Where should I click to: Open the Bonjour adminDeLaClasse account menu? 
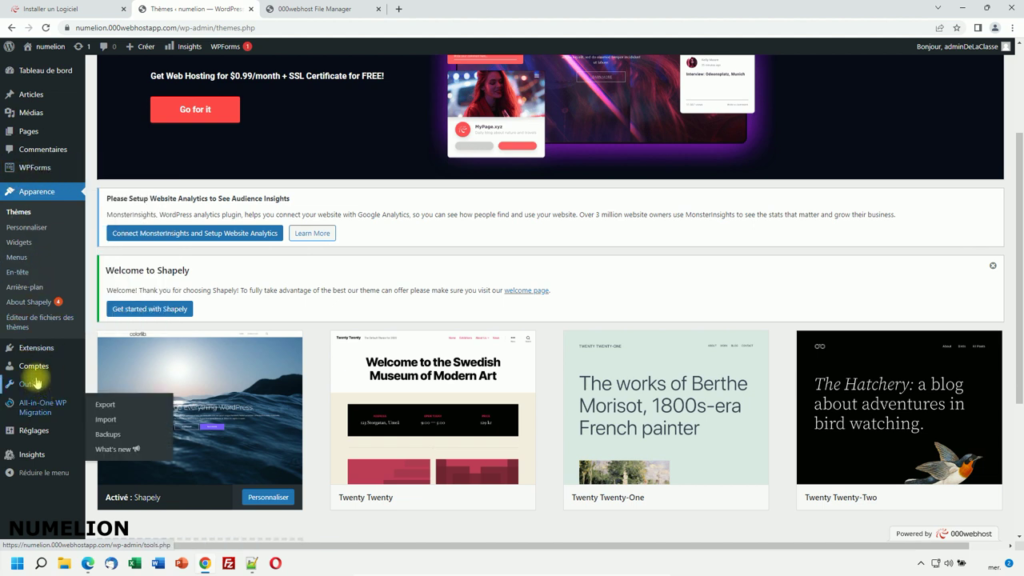(x=963, y=46)
